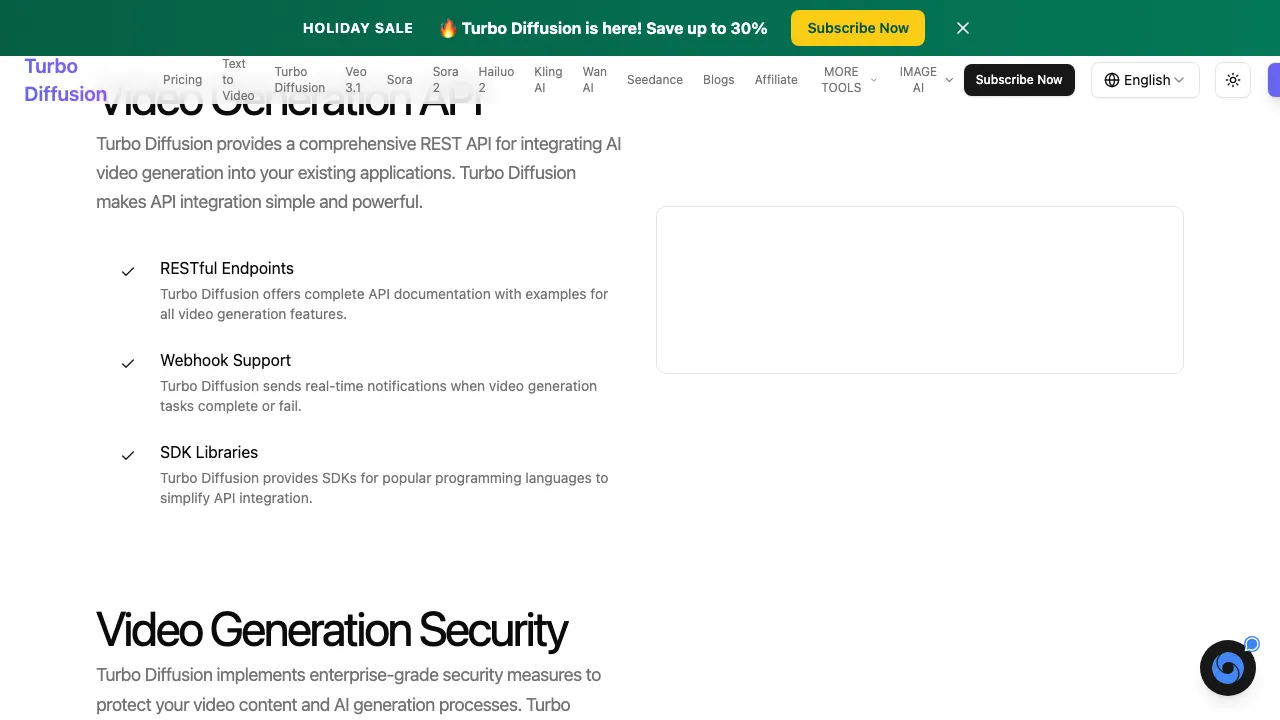Image resolution: width=1280 pixels, height=720 pixels.
Task: Click the empty API preview panel
Action: [x=919, y=290]
